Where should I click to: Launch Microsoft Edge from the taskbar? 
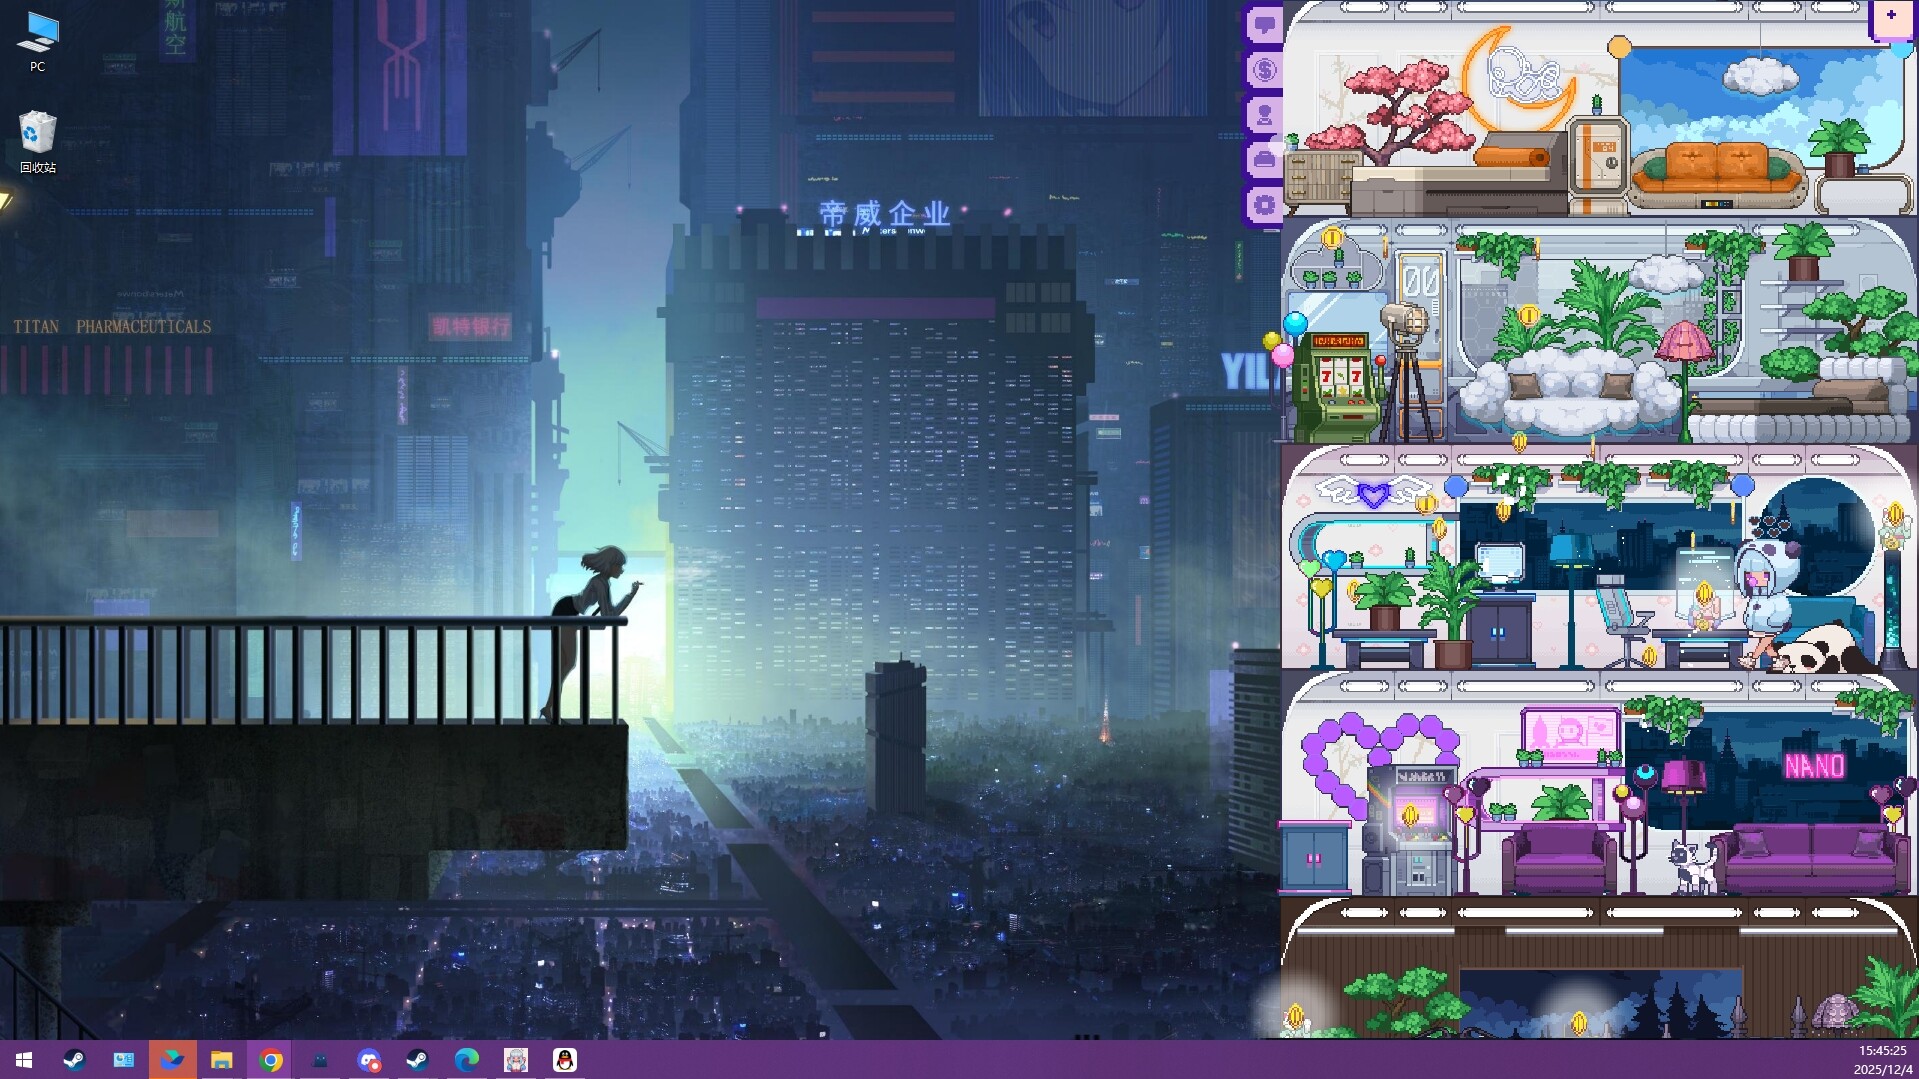tap(466, 1060)
